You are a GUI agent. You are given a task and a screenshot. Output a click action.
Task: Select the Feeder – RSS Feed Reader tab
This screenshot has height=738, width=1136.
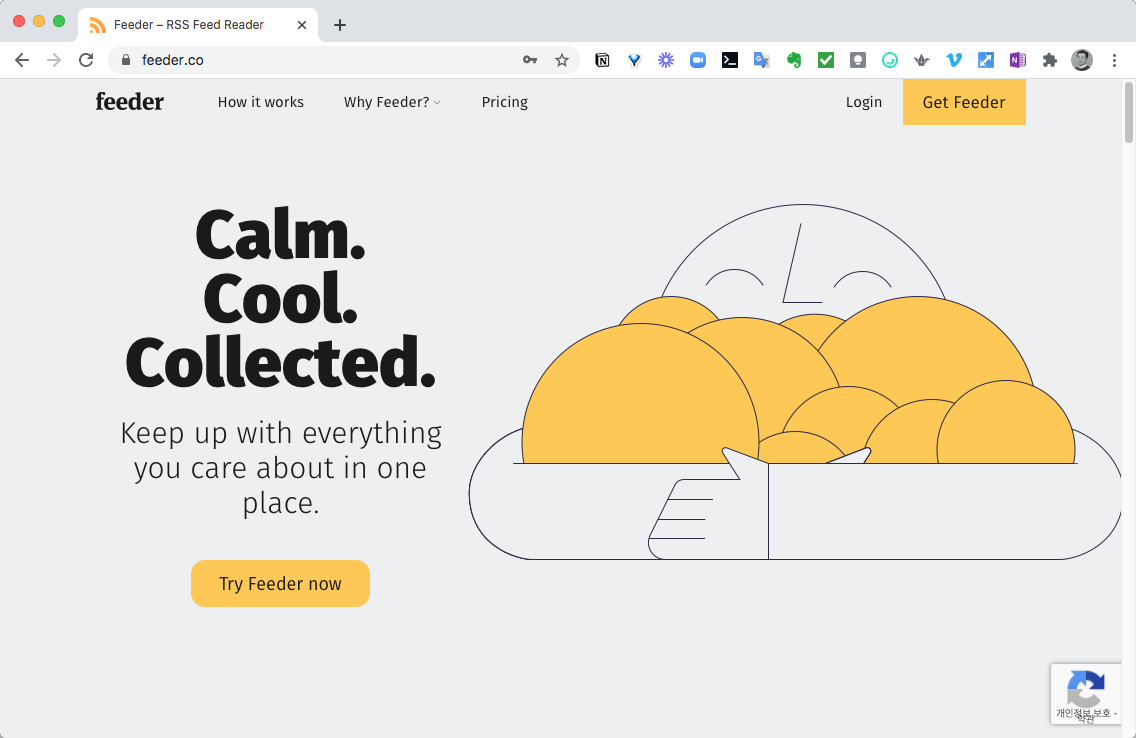point(198,25)
